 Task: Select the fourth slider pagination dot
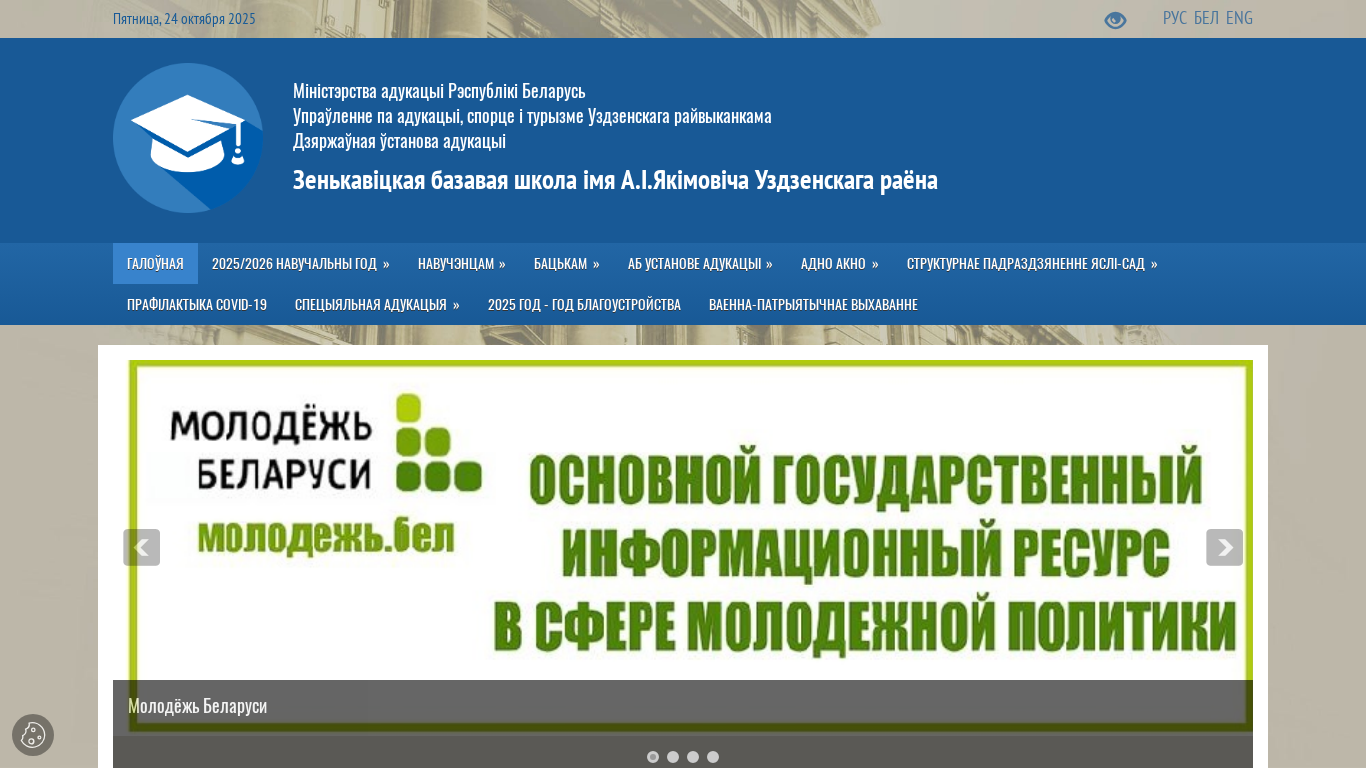point(713,757)
